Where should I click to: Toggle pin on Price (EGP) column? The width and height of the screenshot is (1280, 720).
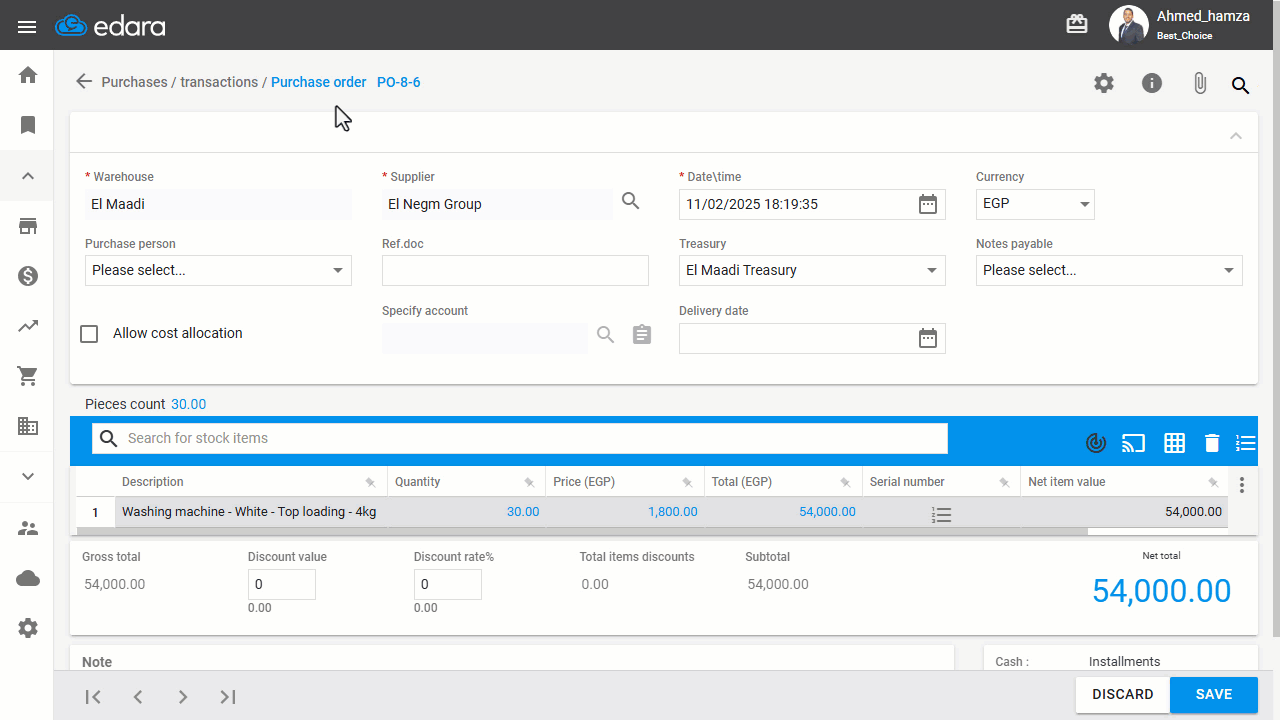[688, 482]
